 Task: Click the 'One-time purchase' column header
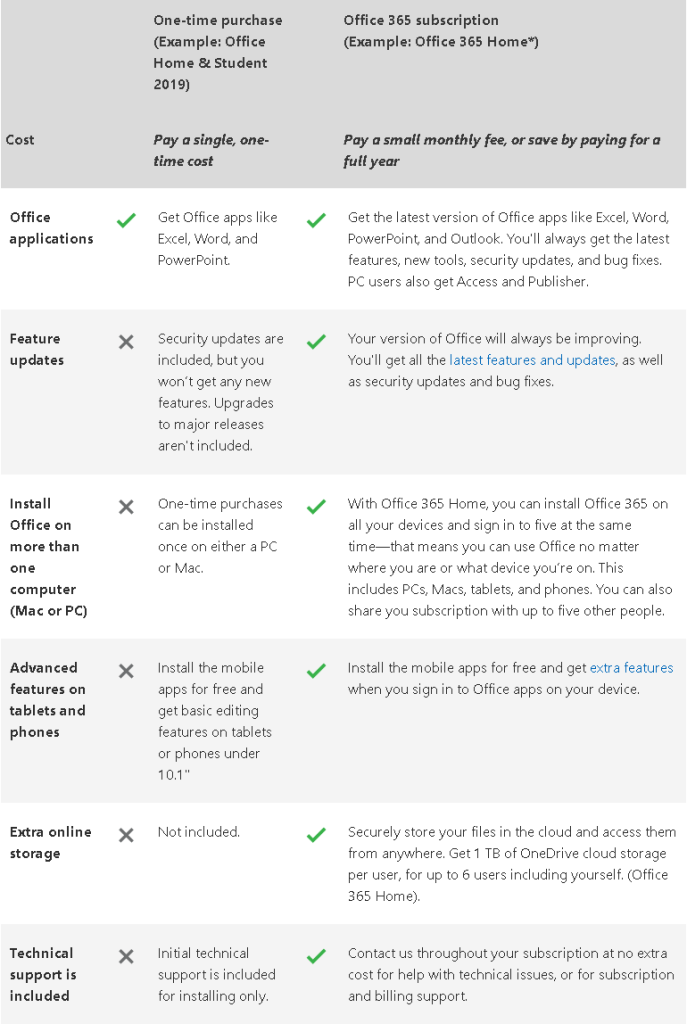[x=218, y=20]
